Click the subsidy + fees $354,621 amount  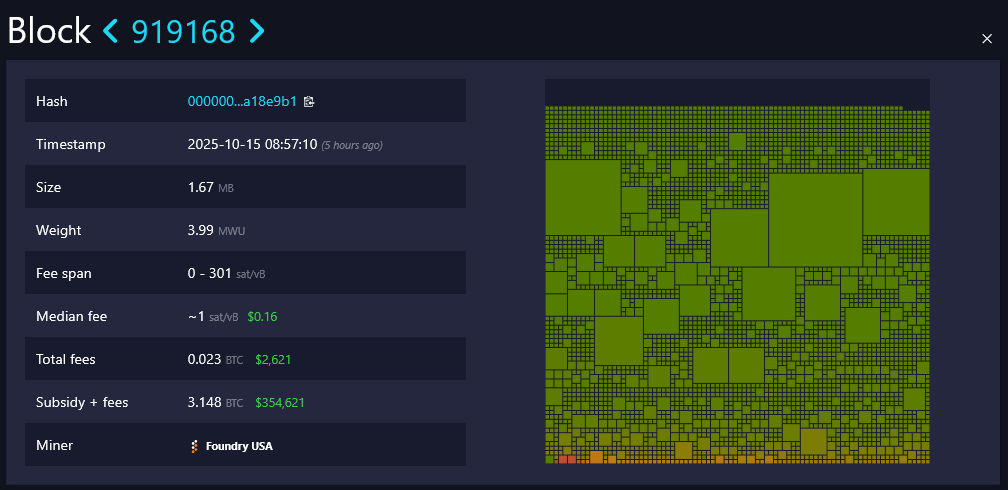click(279, 403)
